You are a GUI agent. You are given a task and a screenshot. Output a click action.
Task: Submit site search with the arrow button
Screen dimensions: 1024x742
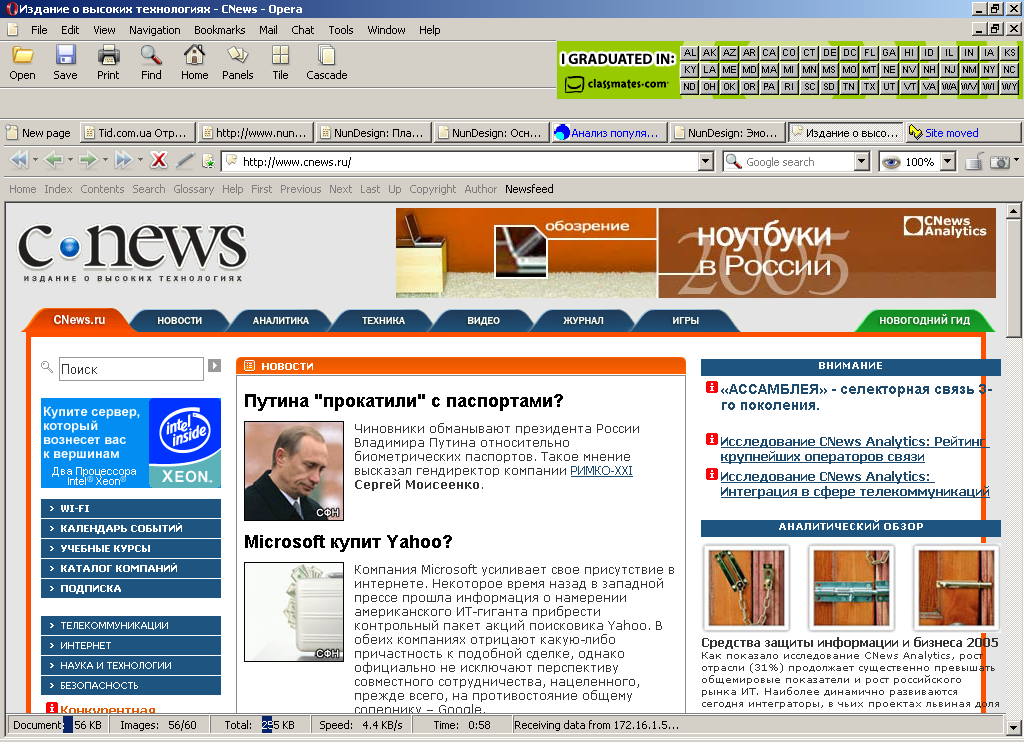(x=214, y=366)
